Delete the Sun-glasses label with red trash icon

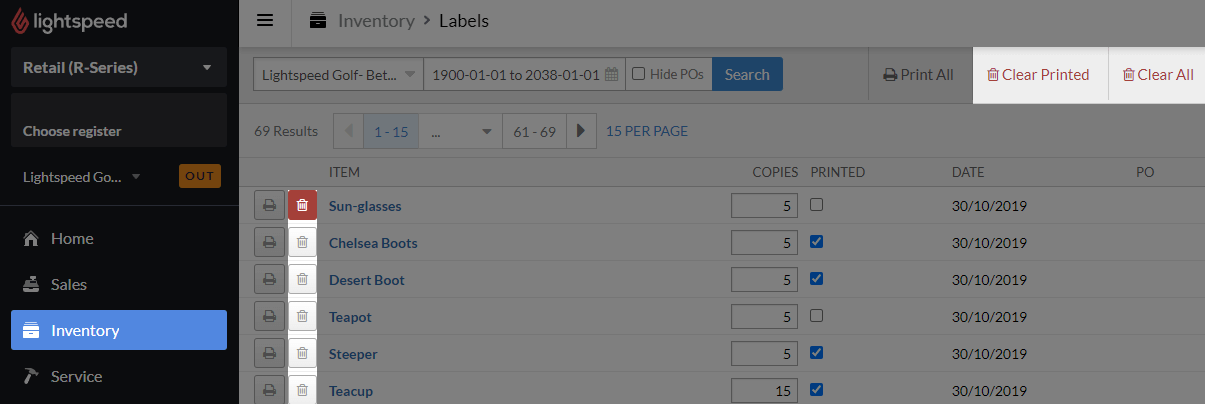tap(302, 206)
